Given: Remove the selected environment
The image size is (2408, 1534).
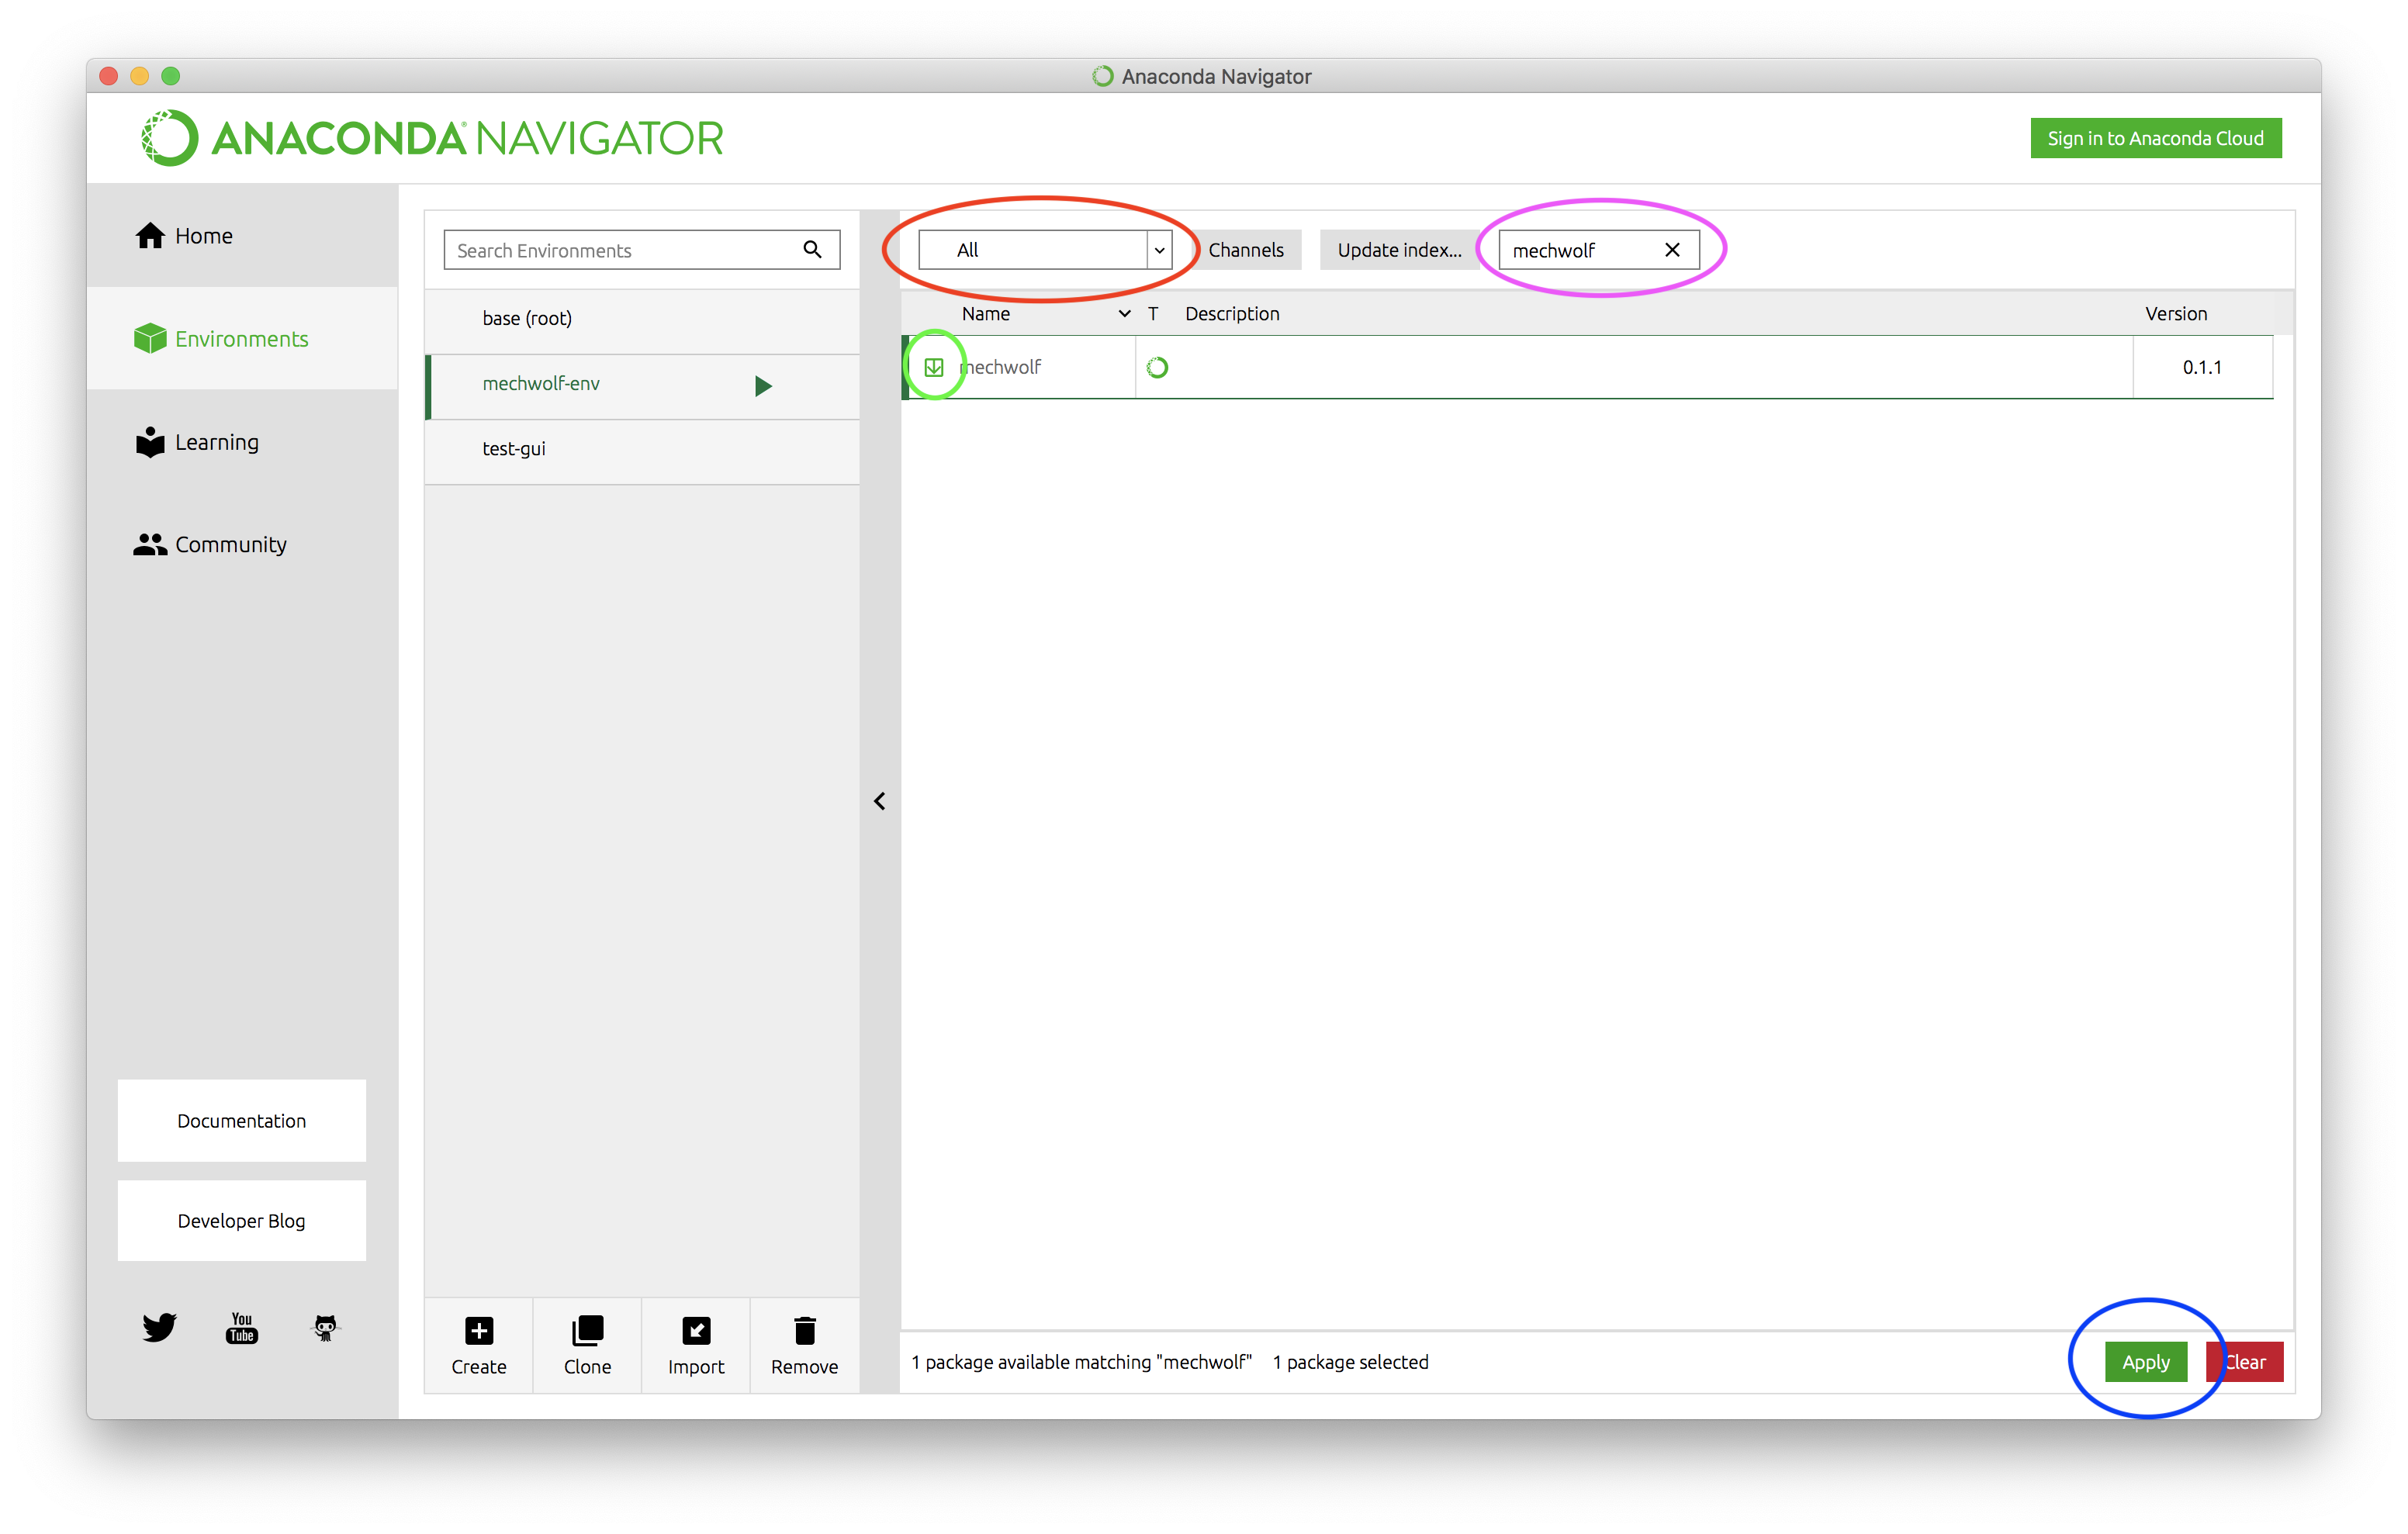Looking at the screenshot, I should pos(804,1345).
